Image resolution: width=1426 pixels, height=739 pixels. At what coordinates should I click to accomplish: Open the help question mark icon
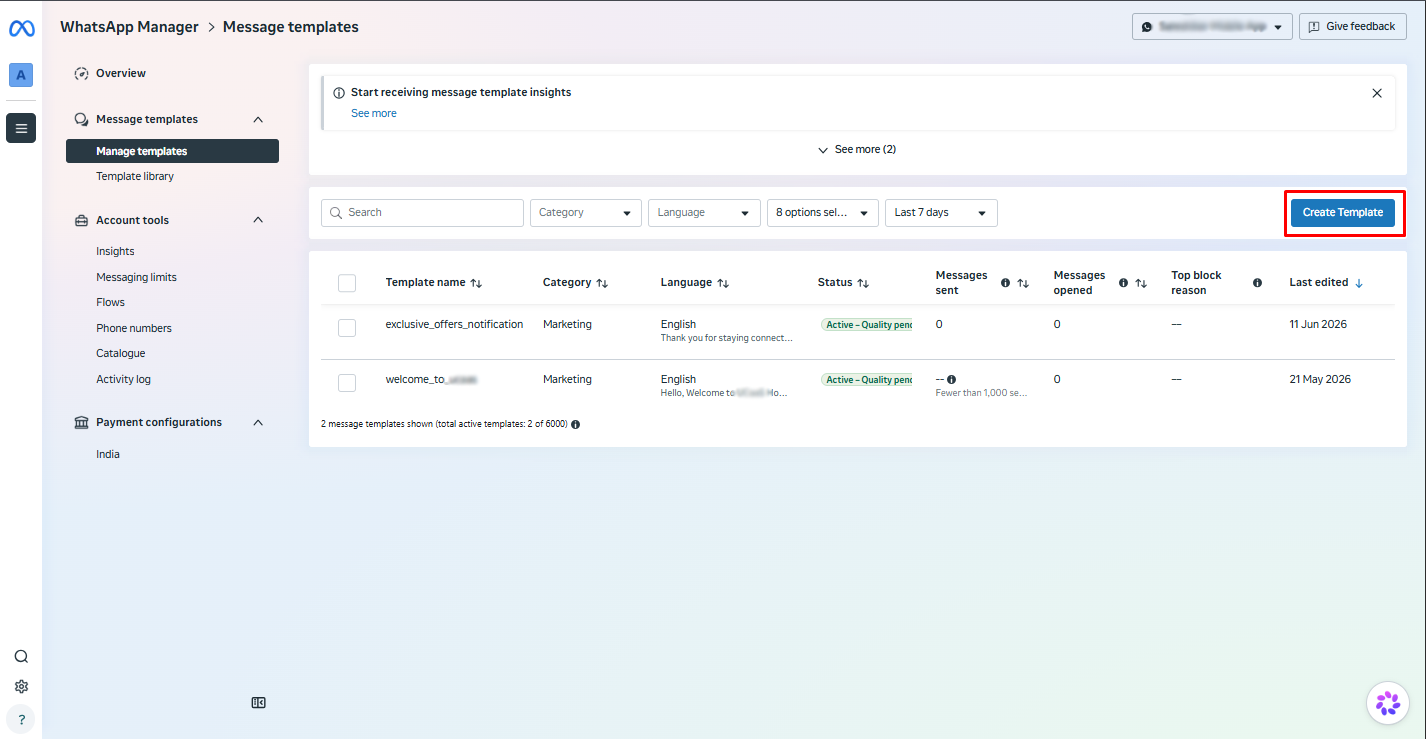[x=21, y=719]
